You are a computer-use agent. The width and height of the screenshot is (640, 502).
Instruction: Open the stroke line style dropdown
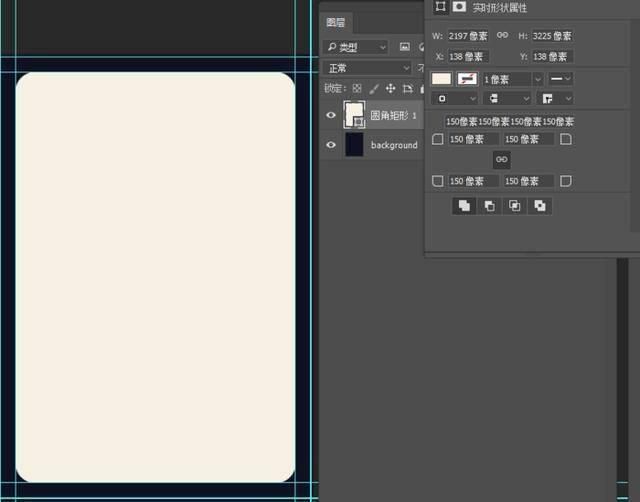pyautogui.click(x=560, y=79)
